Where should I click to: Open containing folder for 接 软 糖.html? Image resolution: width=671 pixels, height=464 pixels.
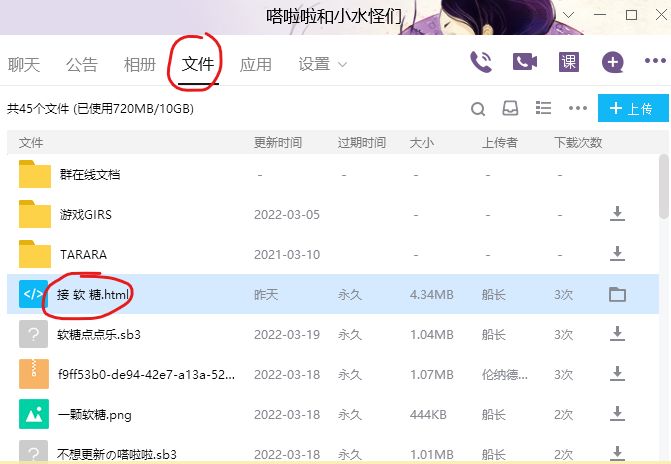618,294
